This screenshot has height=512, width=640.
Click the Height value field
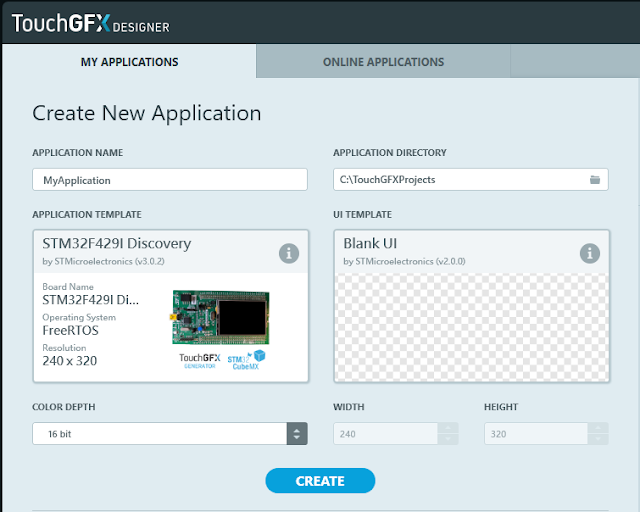click(536, 434)
